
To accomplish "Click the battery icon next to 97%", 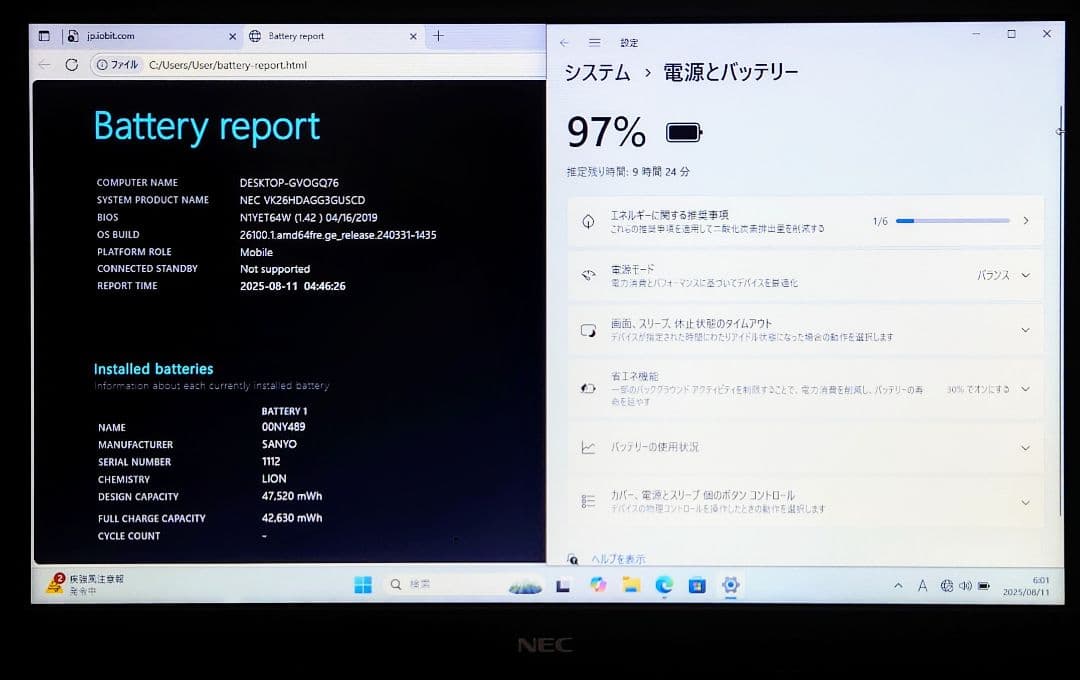I will (684, 131).
